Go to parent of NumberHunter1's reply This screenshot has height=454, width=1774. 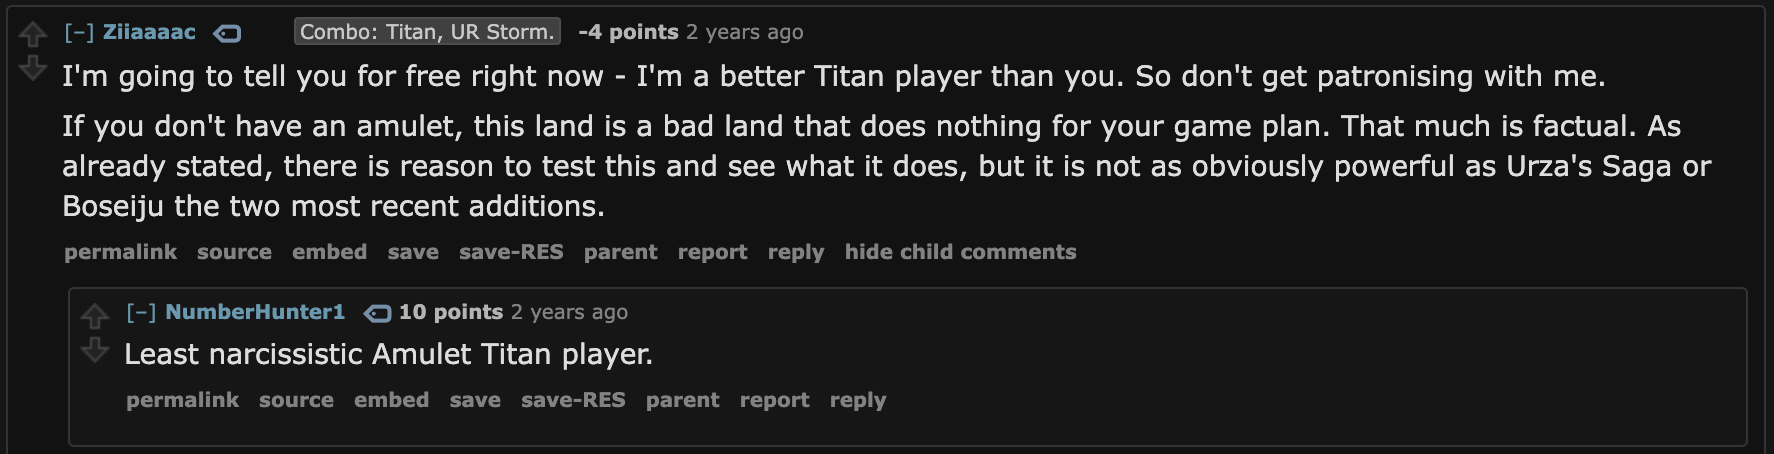point(682,400)
